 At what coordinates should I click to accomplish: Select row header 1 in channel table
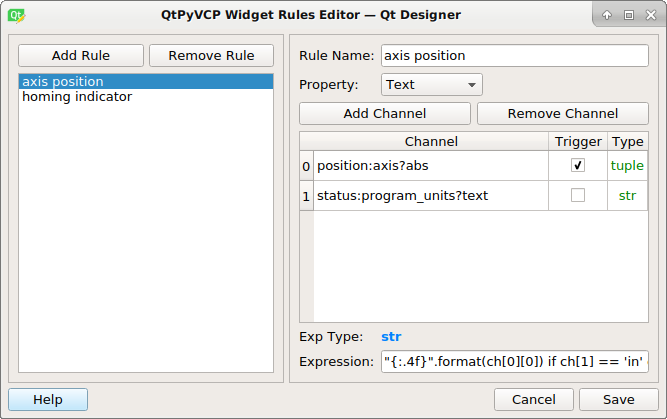pos(306,196)
